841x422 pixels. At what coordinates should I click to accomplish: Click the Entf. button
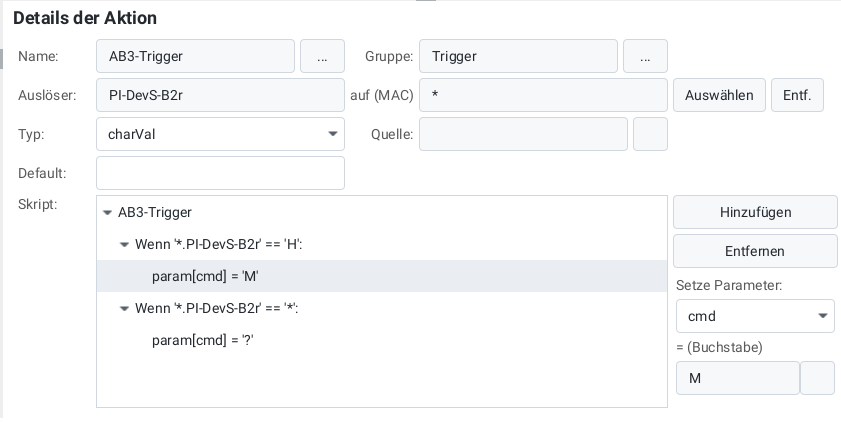(x=797, y=96)
